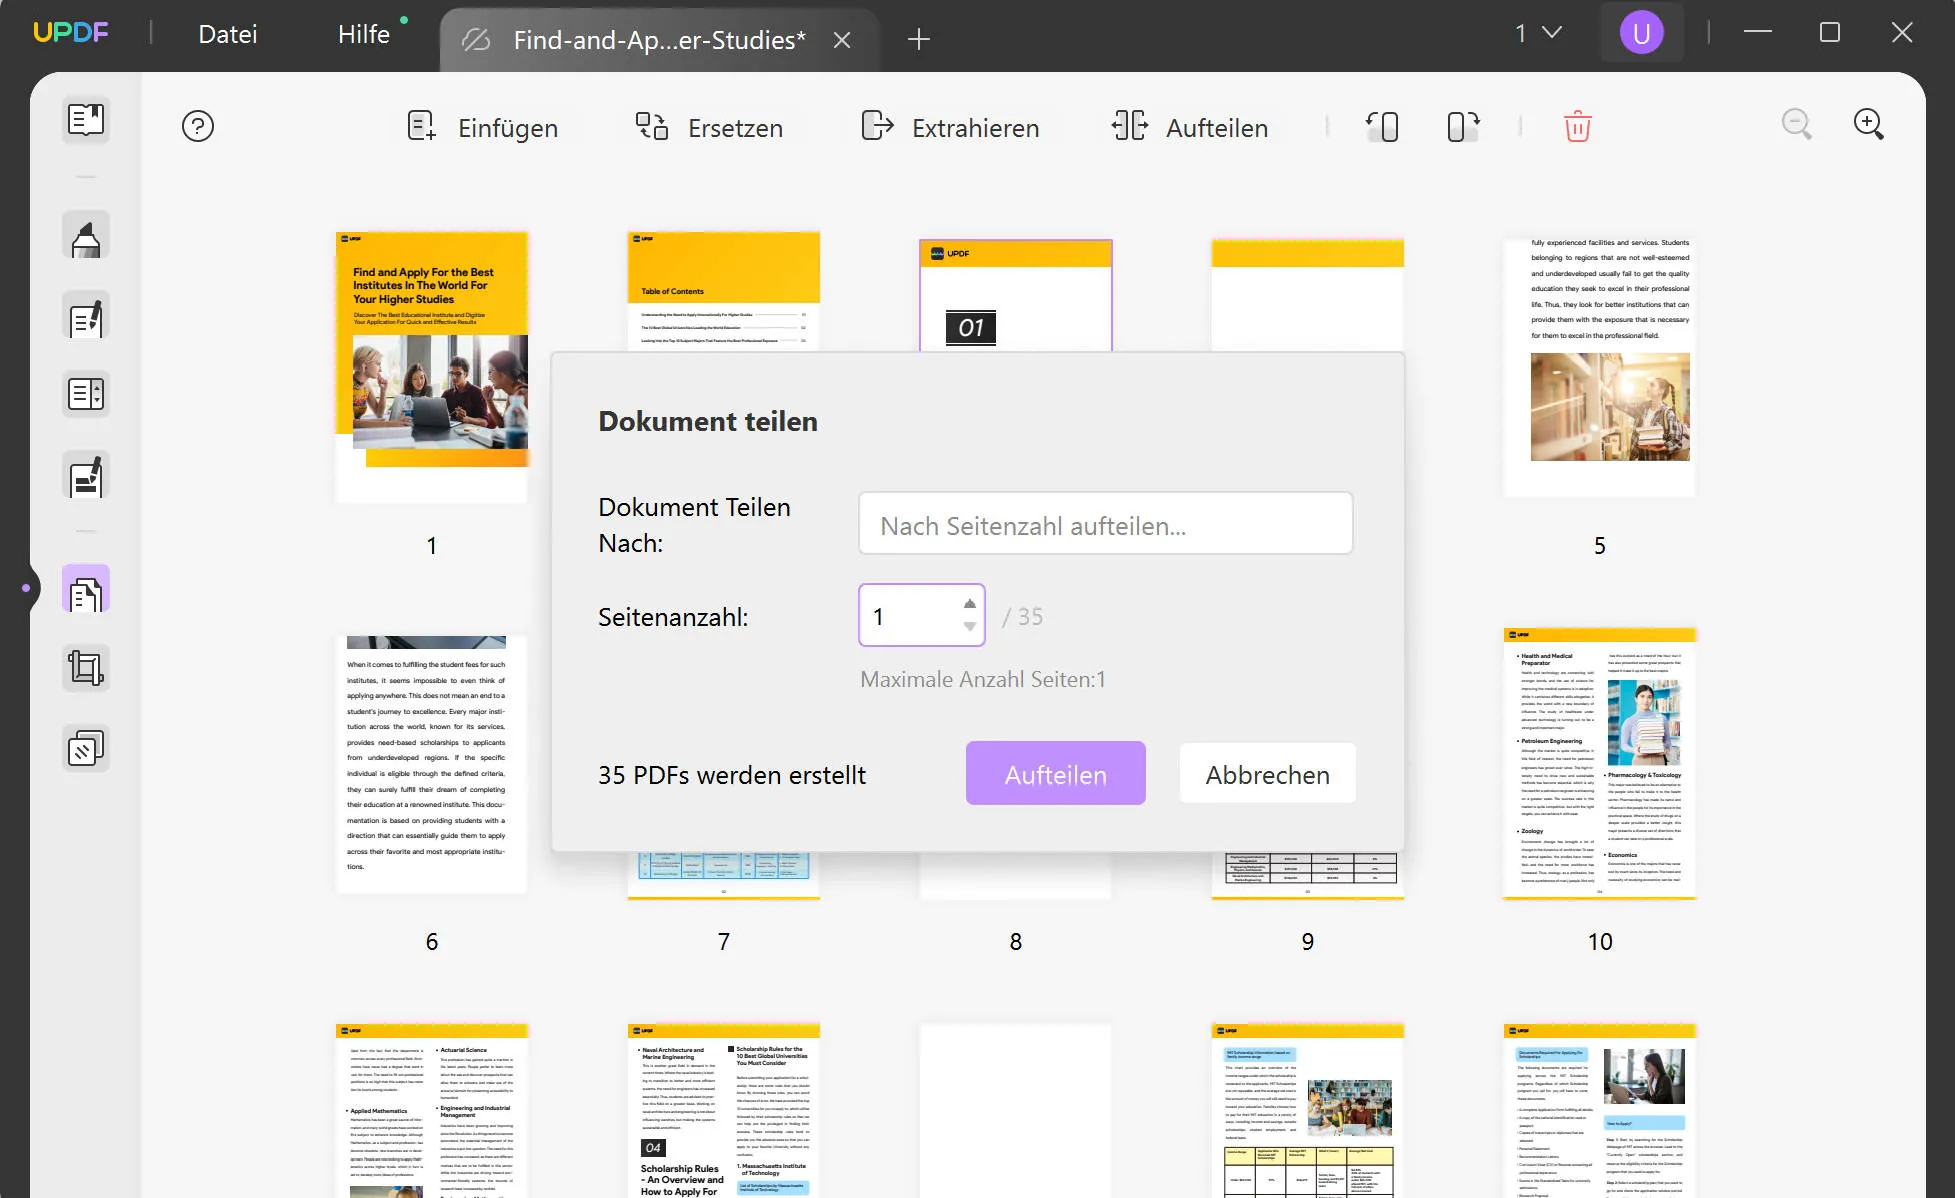Confirm split with purple Aufteilen button

1055,774
